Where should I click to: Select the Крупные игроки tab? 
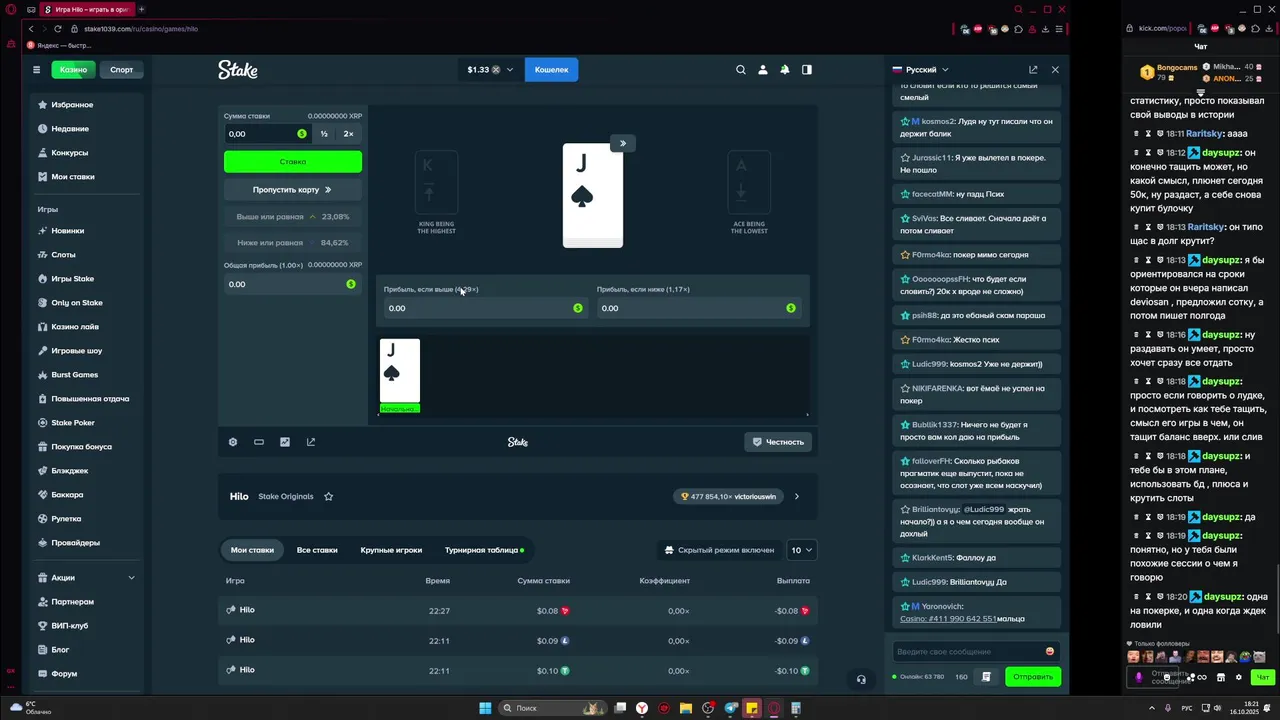(391, 550)
